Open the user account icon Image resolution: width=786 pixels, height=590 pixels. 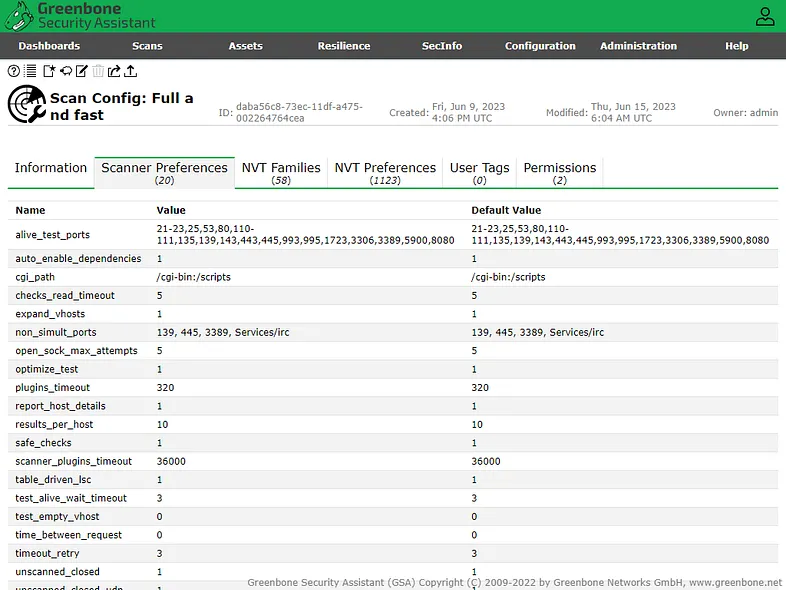[x=765, y=17]
